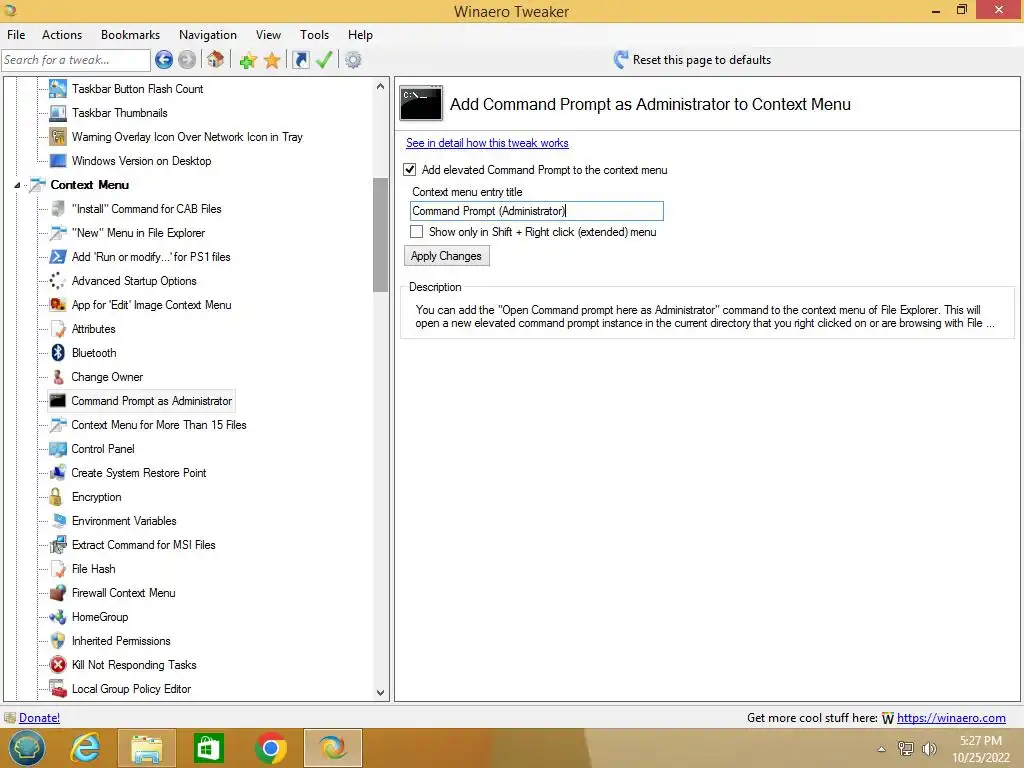Select Taskbar Button Flash Count item

[x=137, y=89]
